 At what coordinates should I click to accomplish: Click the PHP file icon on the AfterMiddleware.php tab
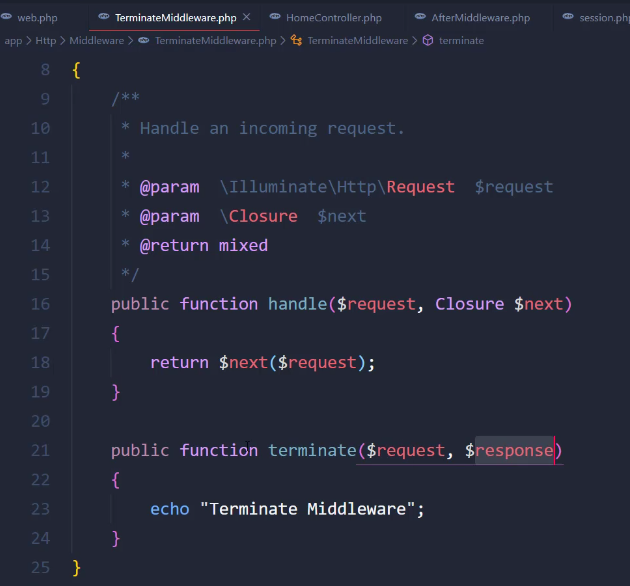[420, 16]
